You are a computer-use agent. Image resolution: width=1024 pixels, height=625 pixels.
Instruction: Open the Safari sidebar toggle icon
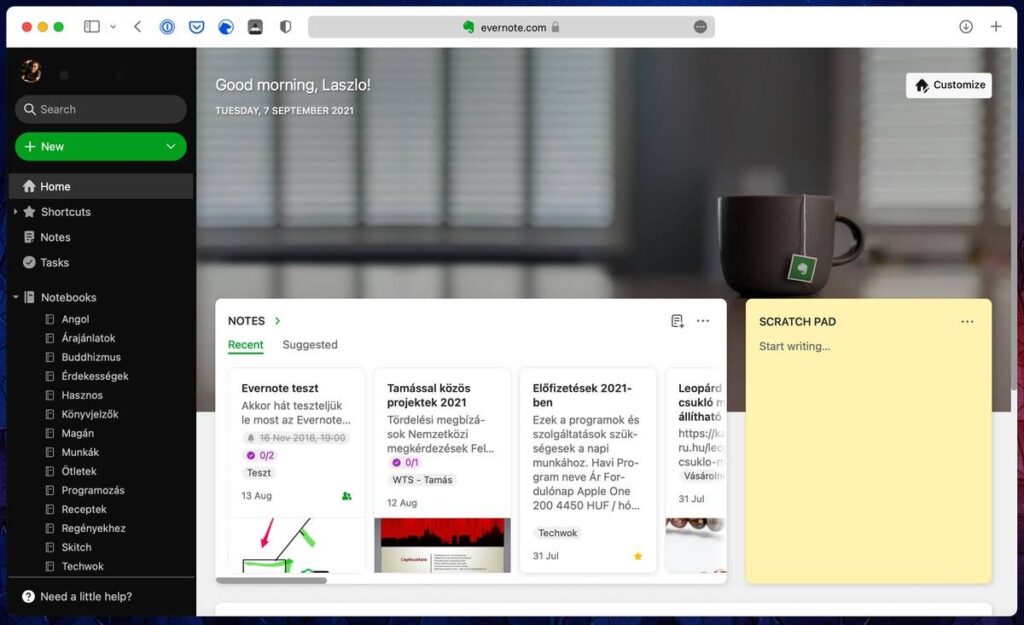91,27
